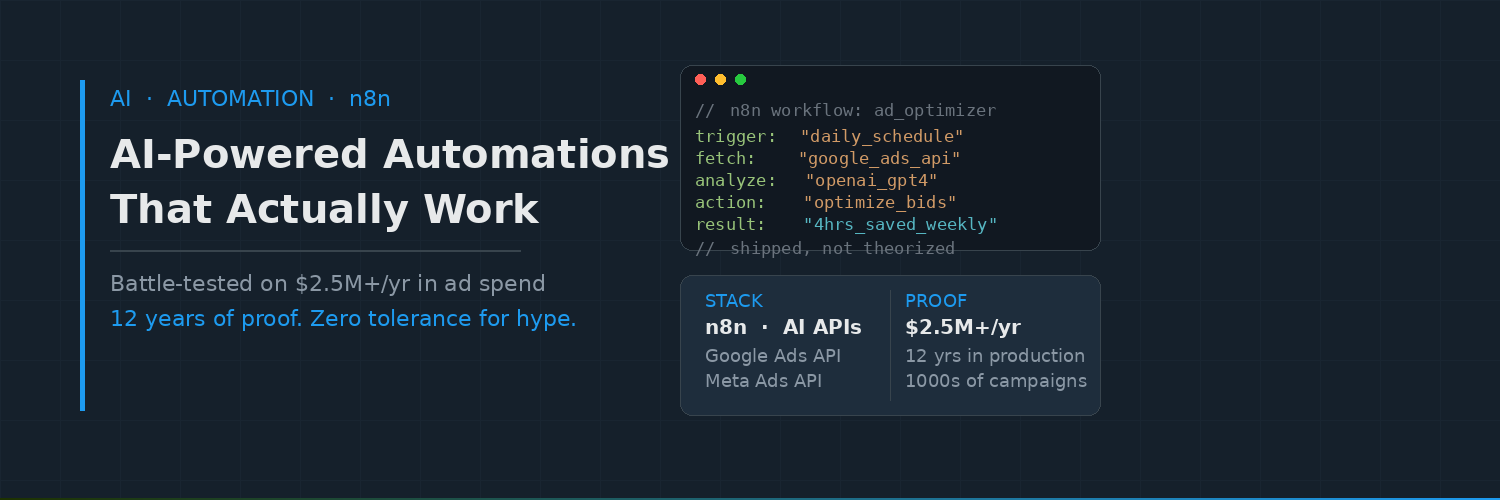Select the "analyze:" key in the code
The height and width of the screenshot is (500, 1500).
[x=735, y=180]
